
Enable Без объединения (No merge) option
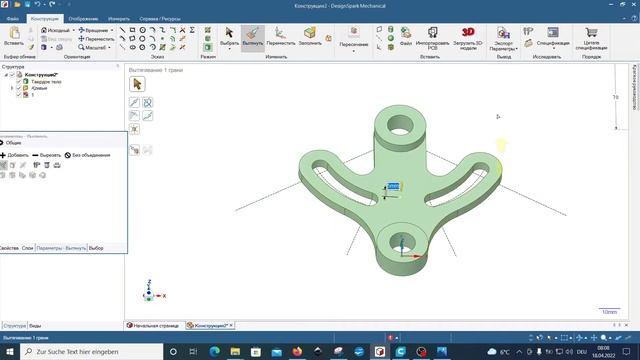tap(87, 155)
